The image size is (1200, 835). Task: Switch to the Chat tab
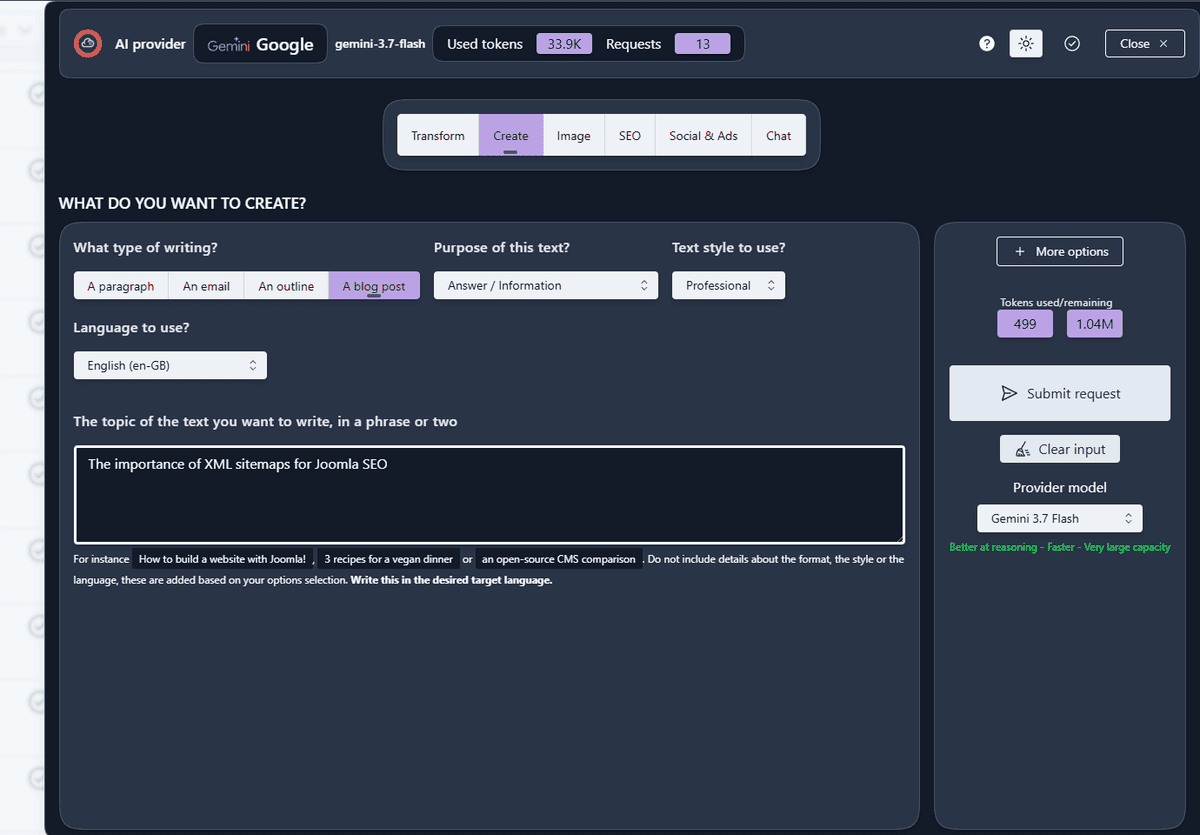tap(779, 136)
